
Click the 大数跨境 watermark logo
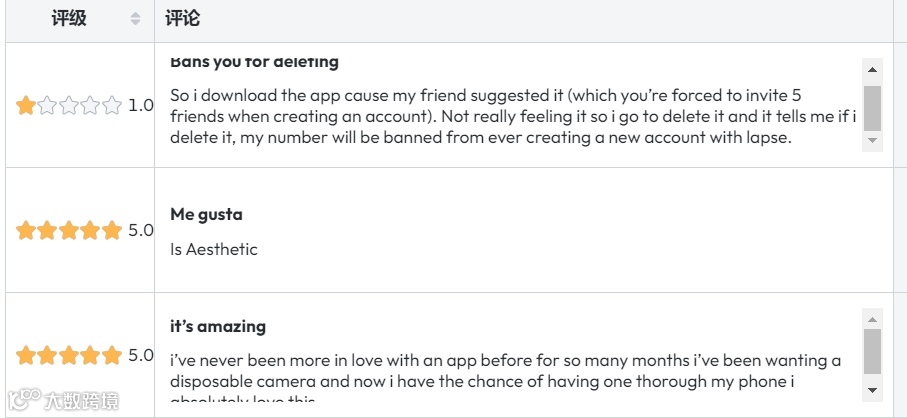(x=62, y=401)
